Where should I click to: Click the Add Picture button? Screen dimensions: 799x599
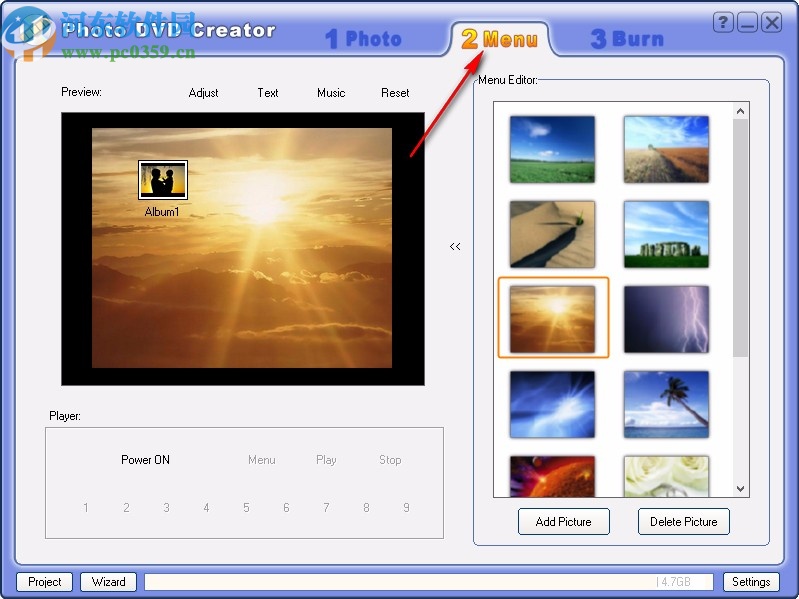pyautogui.click(x=564, y=522)
